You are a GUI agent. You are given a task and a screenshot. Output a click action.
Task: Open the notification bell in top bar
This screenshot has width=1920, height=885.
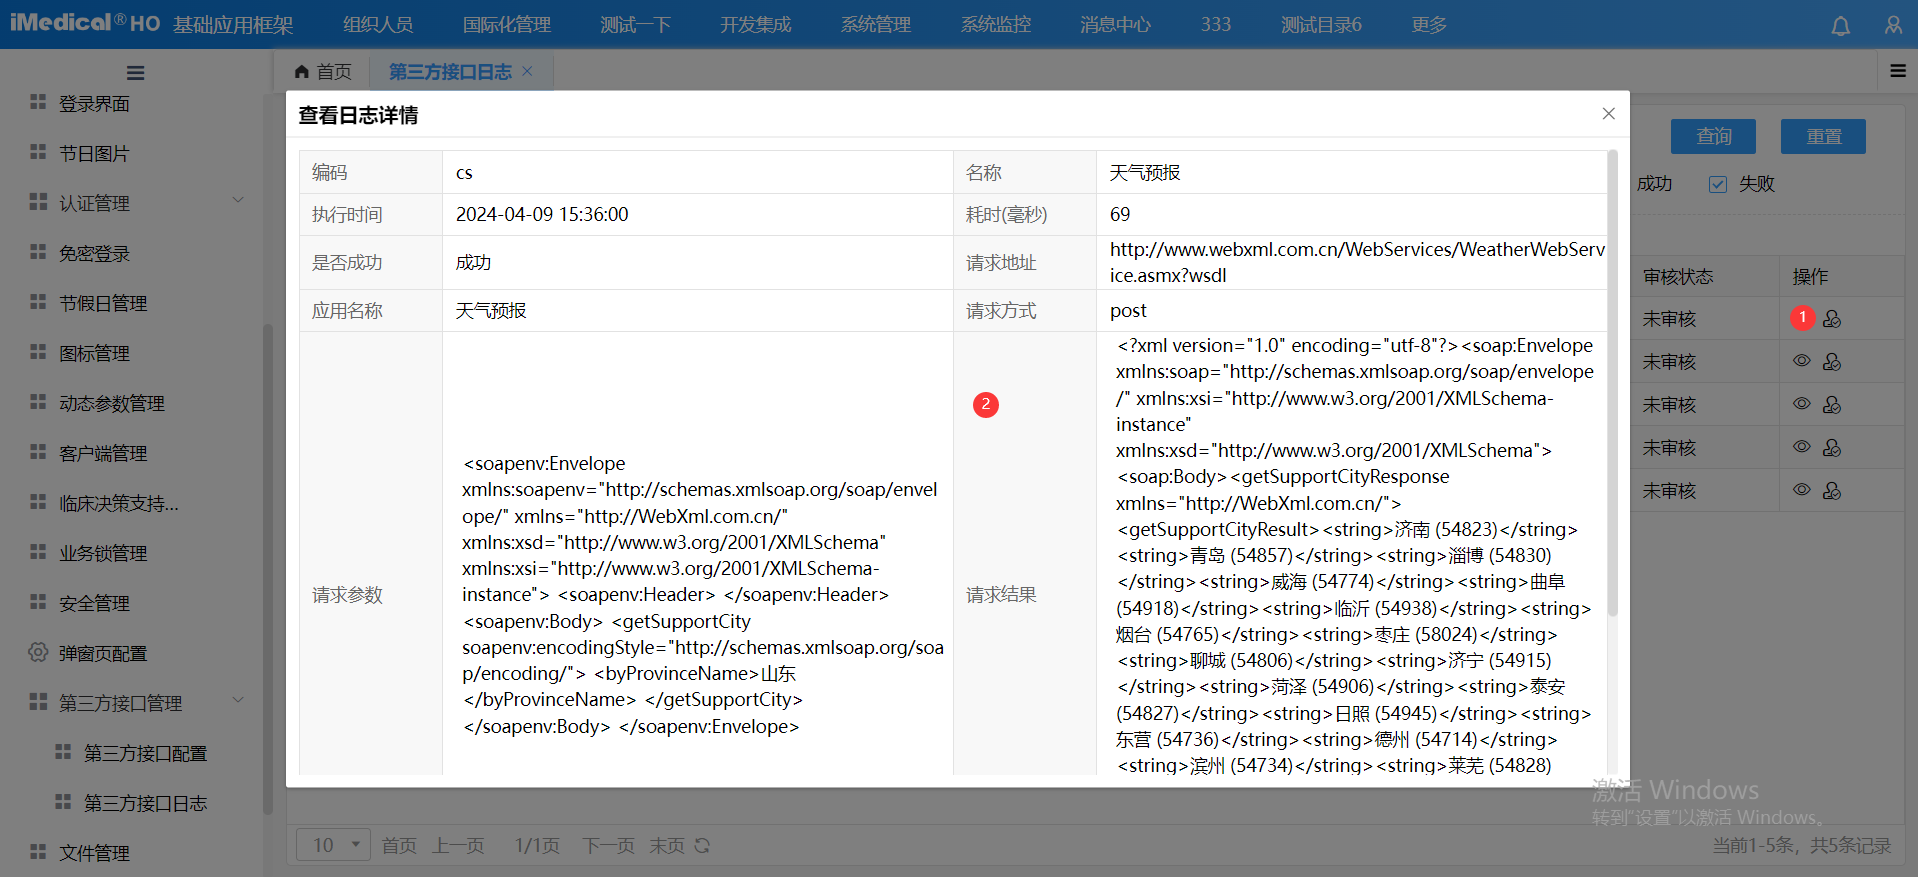coord(1840,26)
